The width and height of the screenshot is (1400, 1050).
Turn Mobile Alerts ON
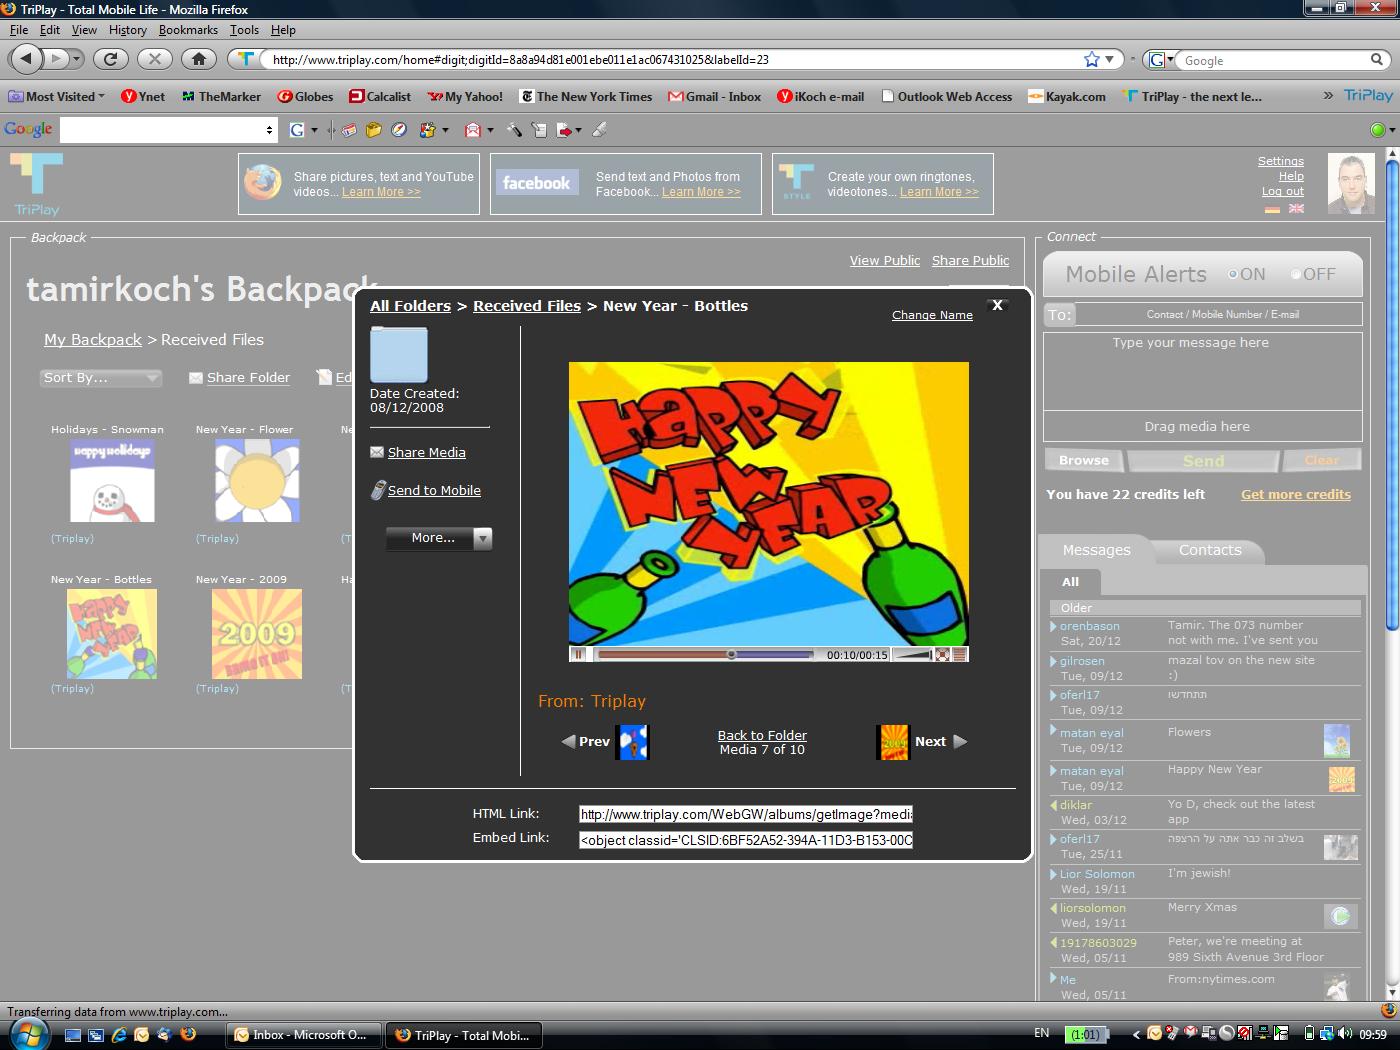pos(1234,274)
